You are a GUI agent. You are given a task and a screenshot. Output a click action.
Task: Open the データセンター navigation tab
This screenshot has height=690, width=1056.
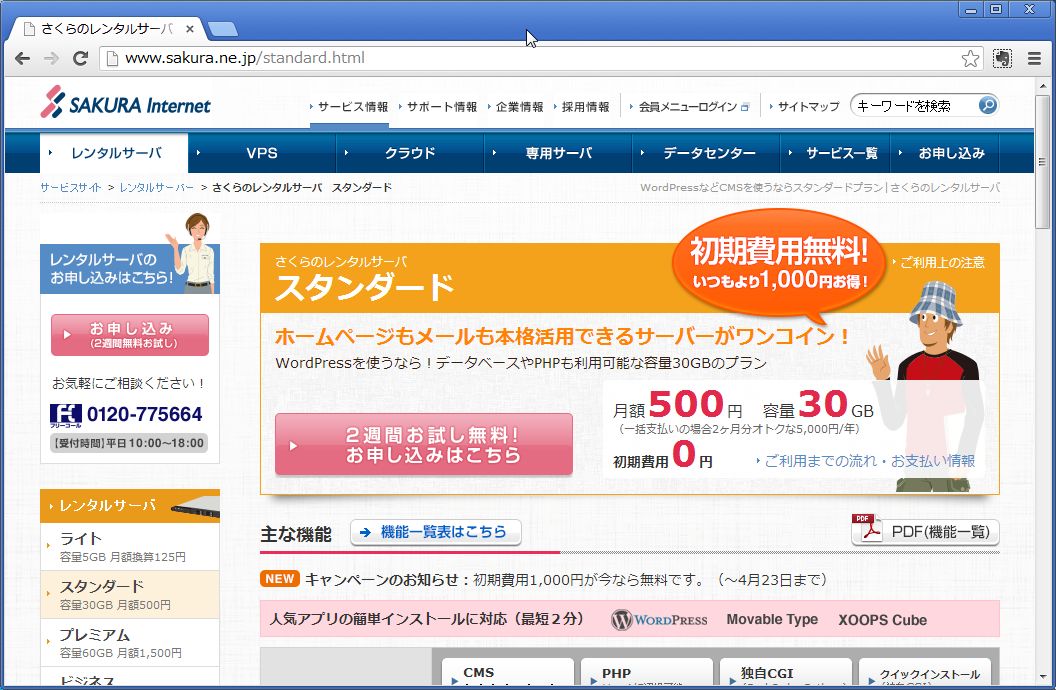[706, 153]
